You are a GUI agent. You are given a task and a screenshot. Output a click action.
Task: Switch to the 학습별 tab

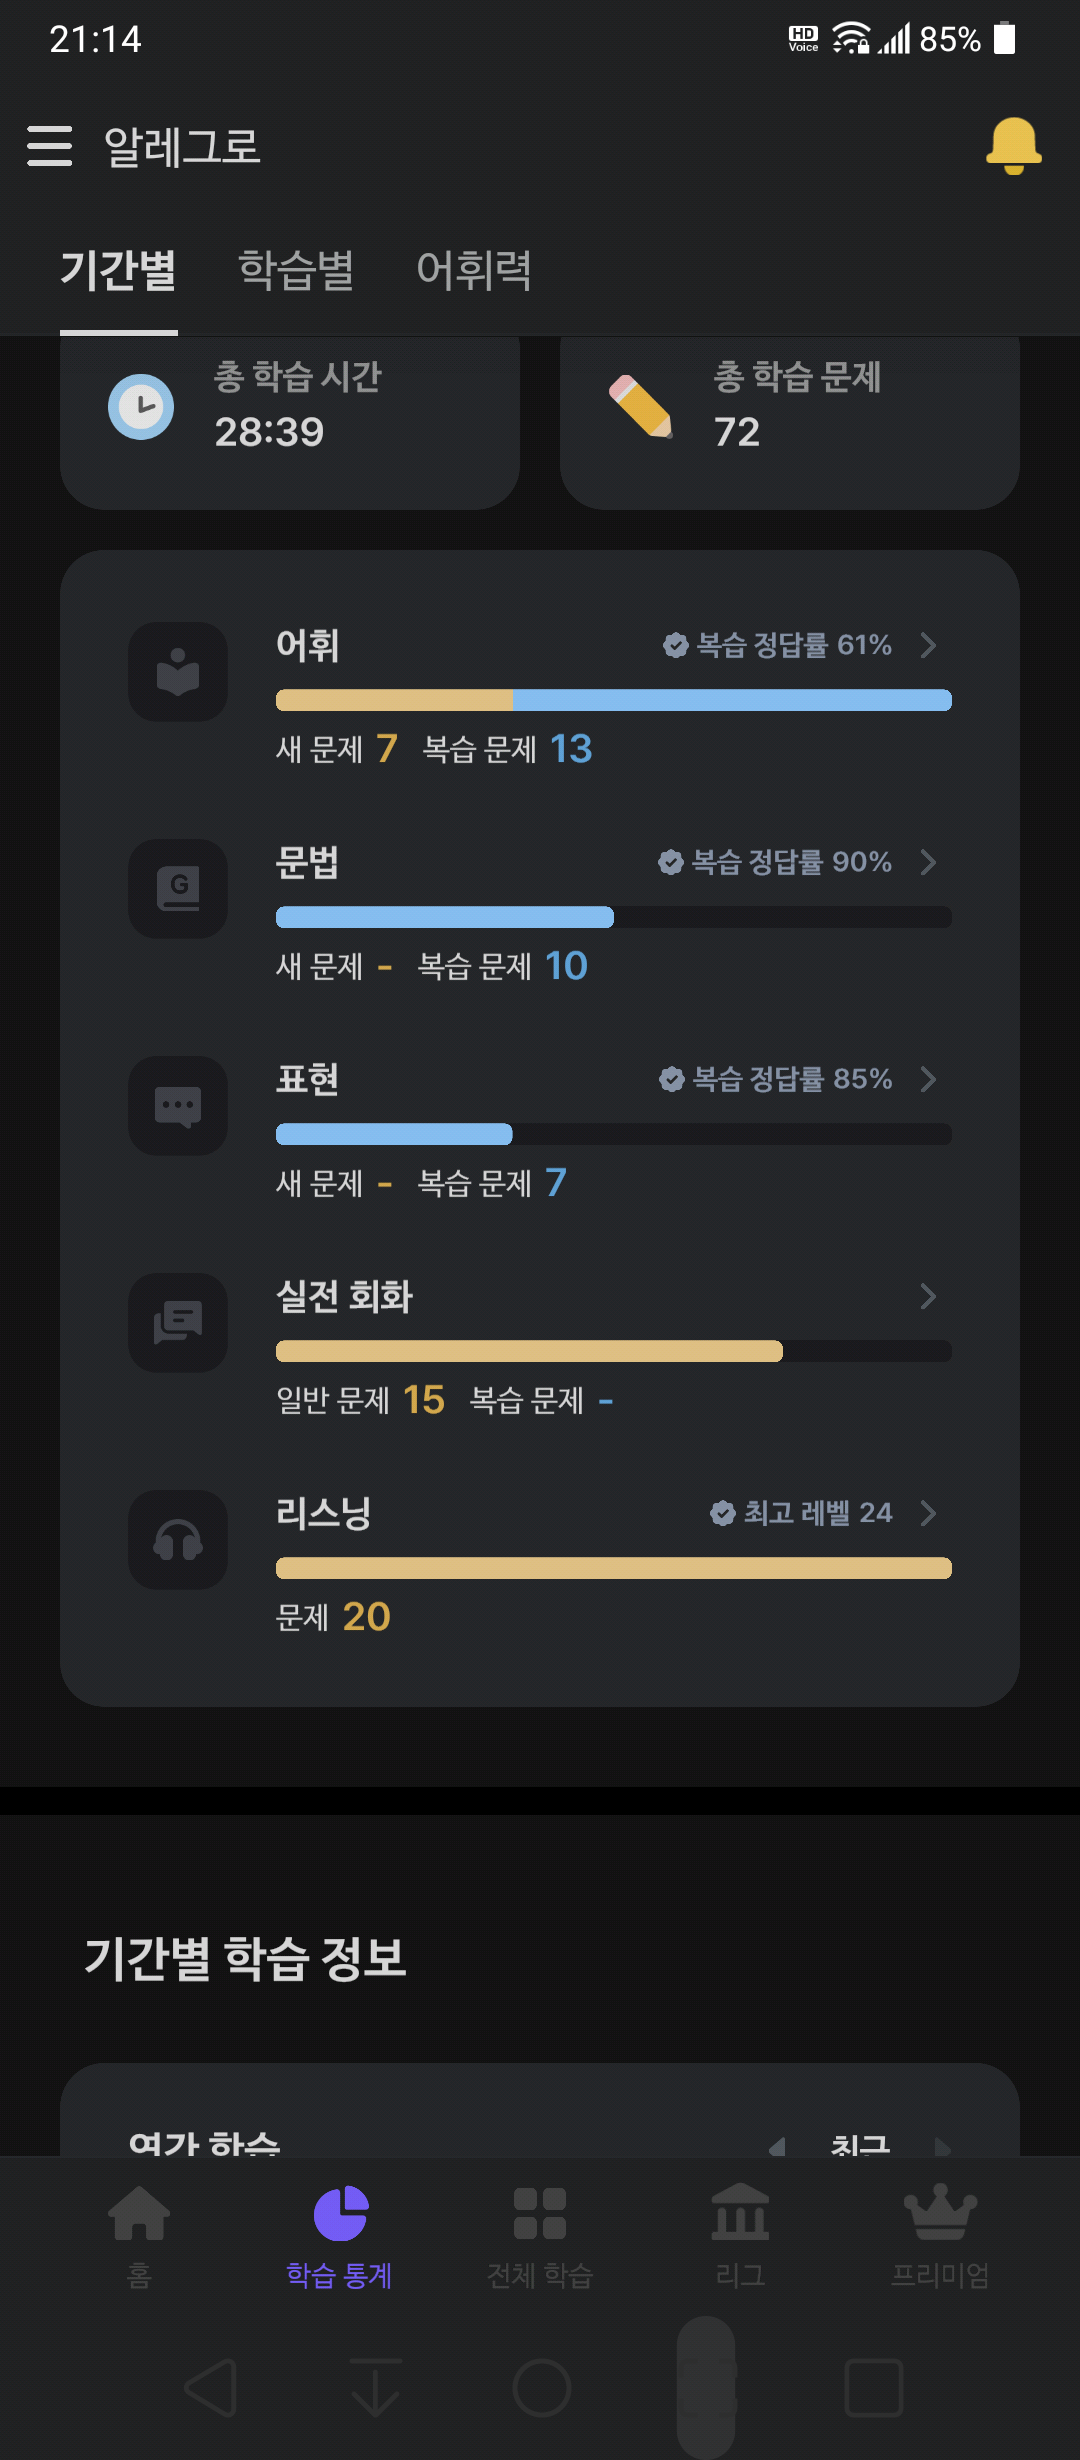(296, 270)
